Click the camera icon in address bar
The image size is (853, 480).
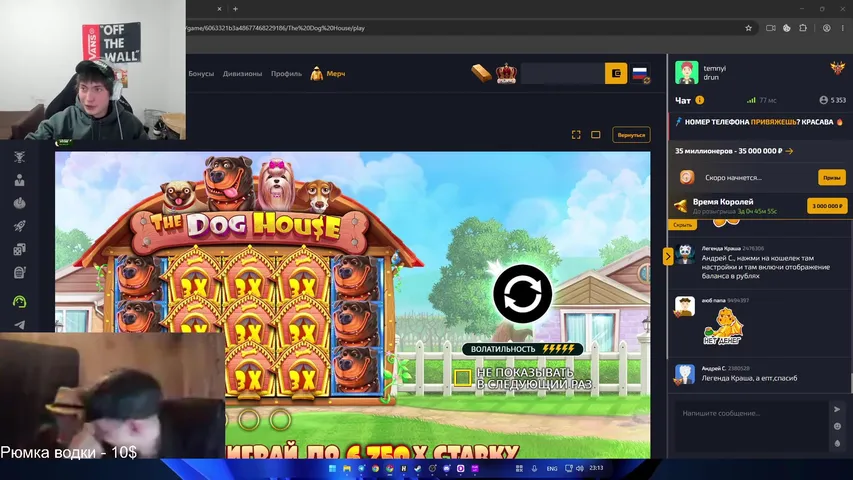[770, 28]
